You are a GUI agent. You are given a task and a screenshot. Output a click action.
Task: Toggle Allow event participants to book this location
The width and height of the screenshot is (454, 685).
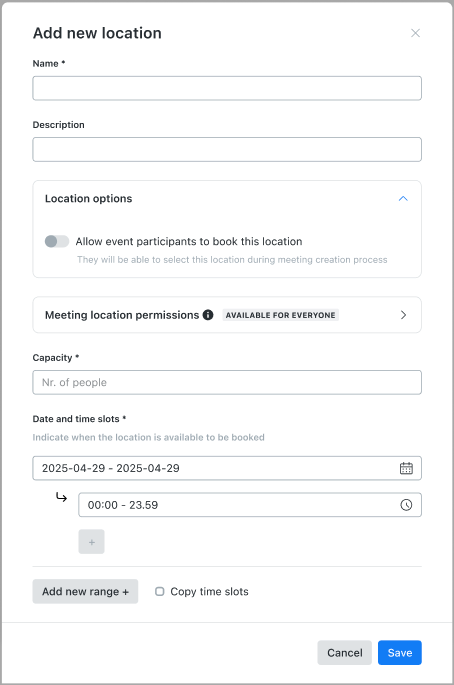click(57, 241)
